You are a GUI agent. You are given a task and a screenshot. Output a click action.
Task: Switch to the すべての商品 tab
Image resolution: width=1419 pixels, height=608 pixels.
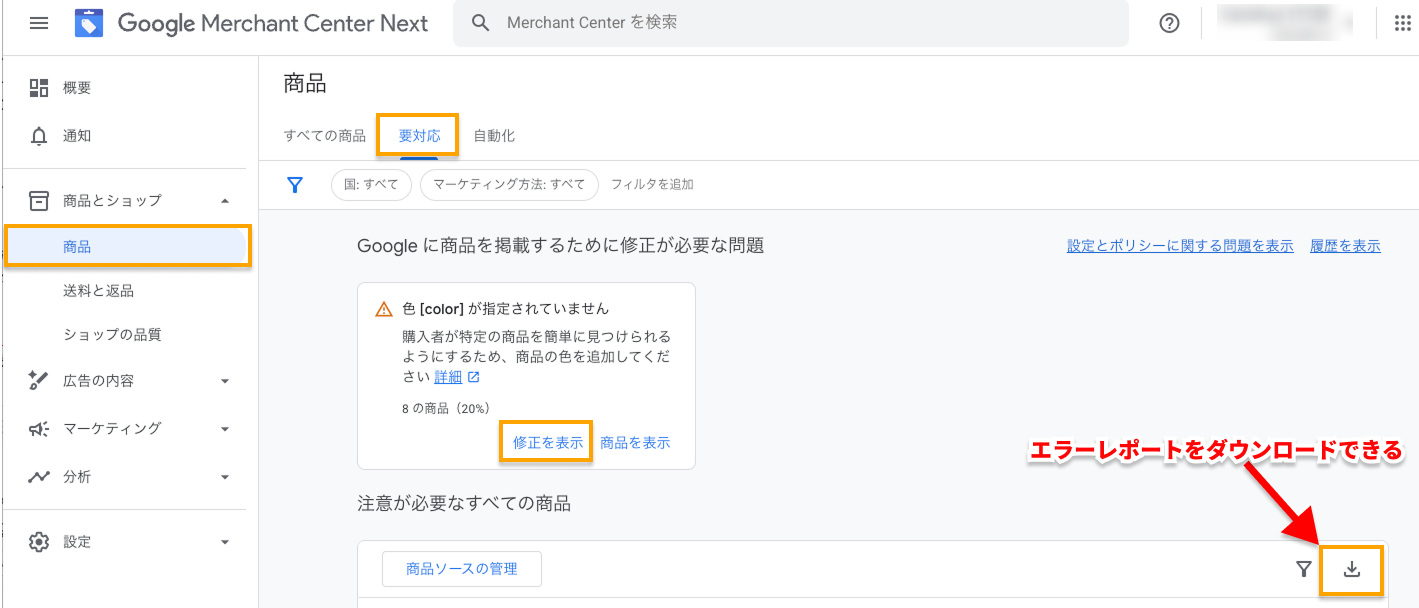pos(324,136)
